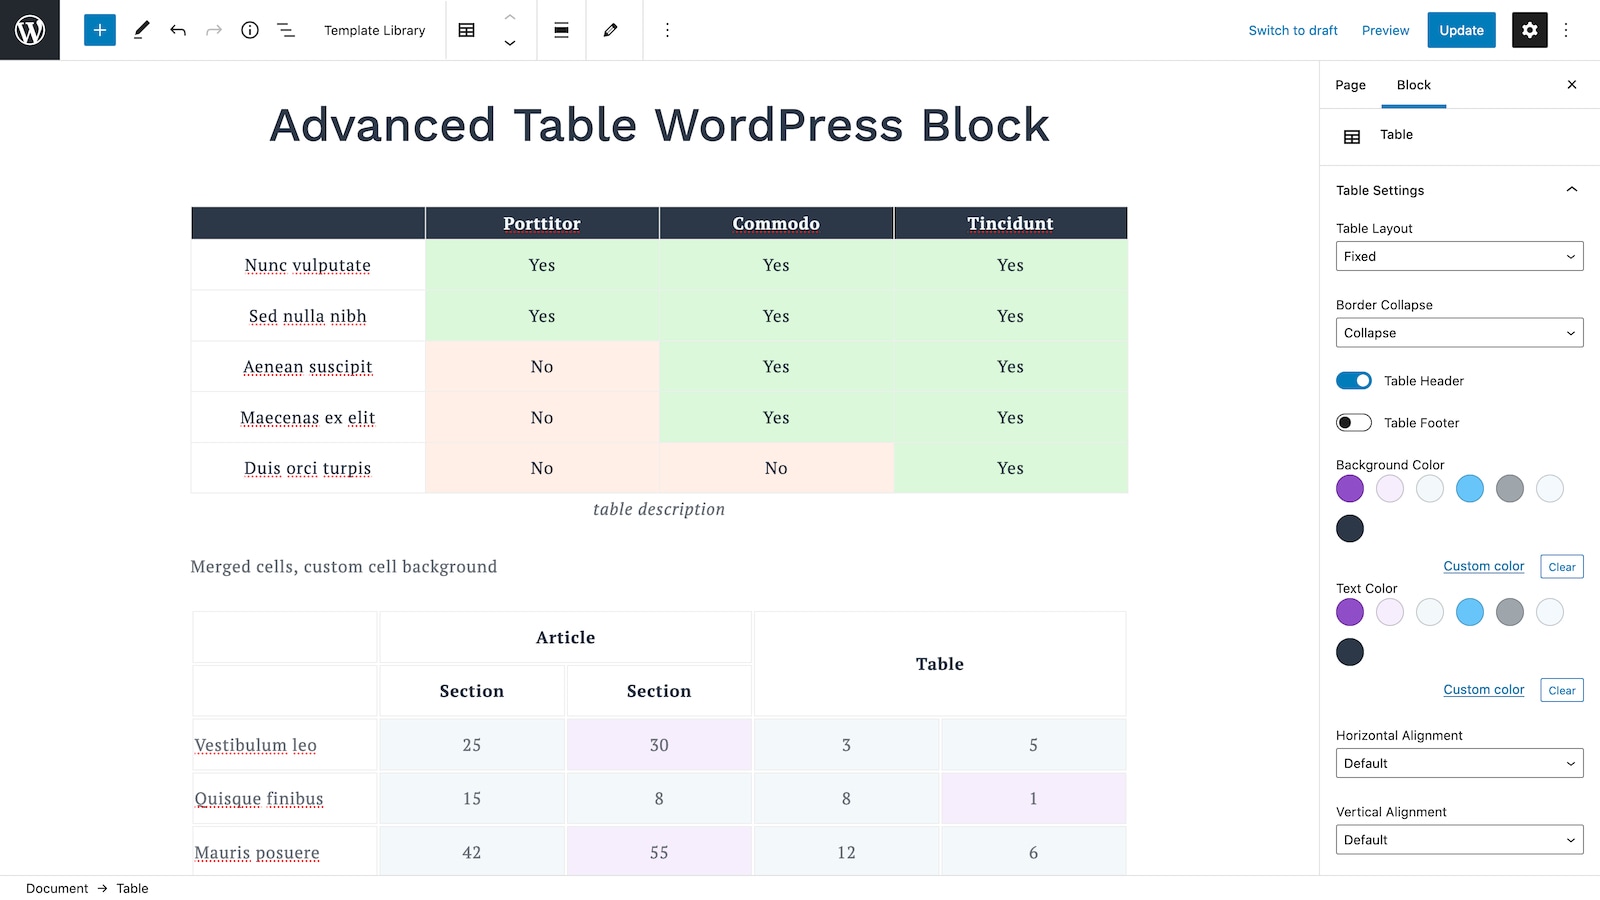Image resolution: width=1600 pixels, height=900 pixels.
Task: Open the Horizontal Alignment dropdown
Action: (x=1460, y=763)
